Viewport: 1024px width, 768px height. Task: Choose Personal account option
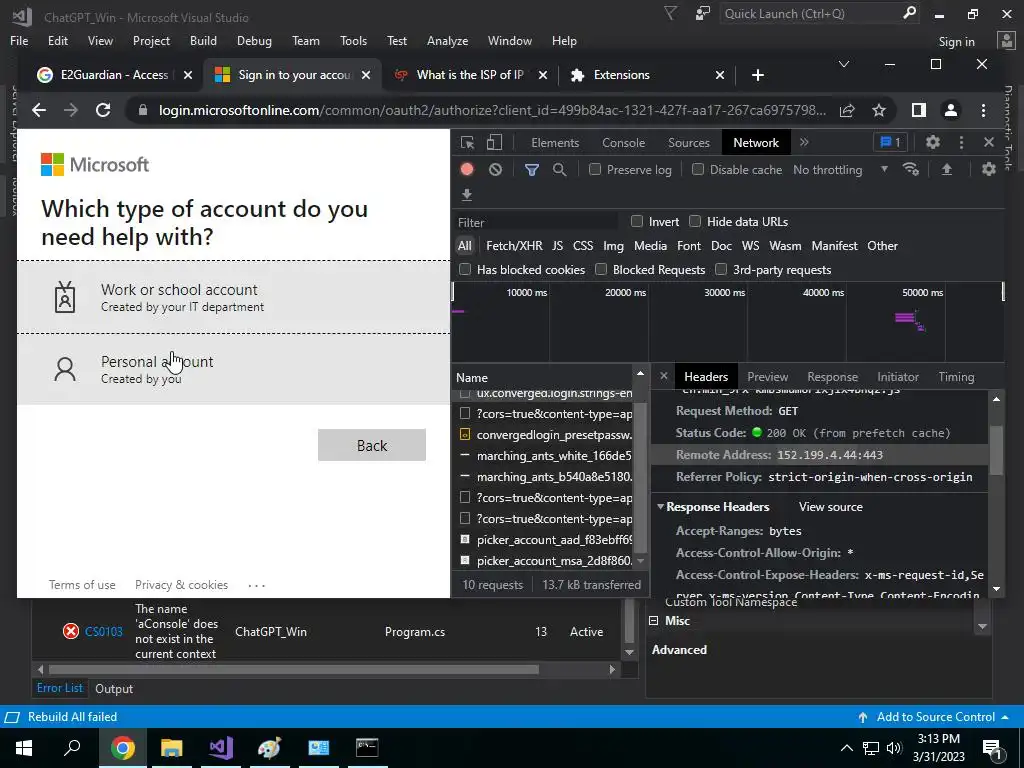[233, 369]
